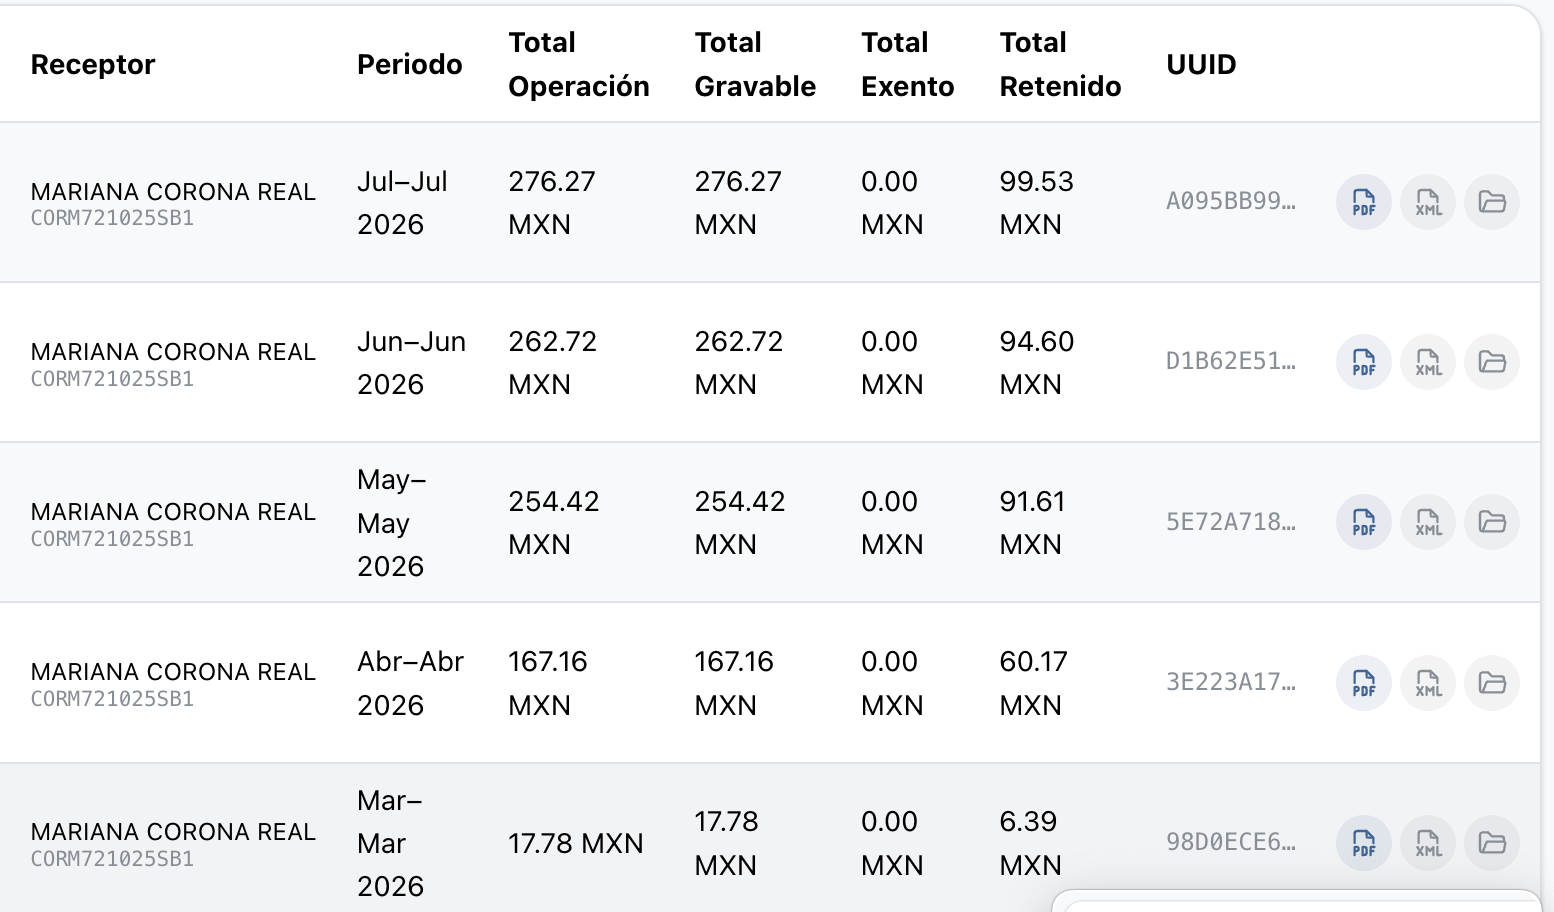Image resolution: width=1554 pixels, height=912 pixels.
Task: Select UUID 3E223A17 text
Action: [1231, 682]
